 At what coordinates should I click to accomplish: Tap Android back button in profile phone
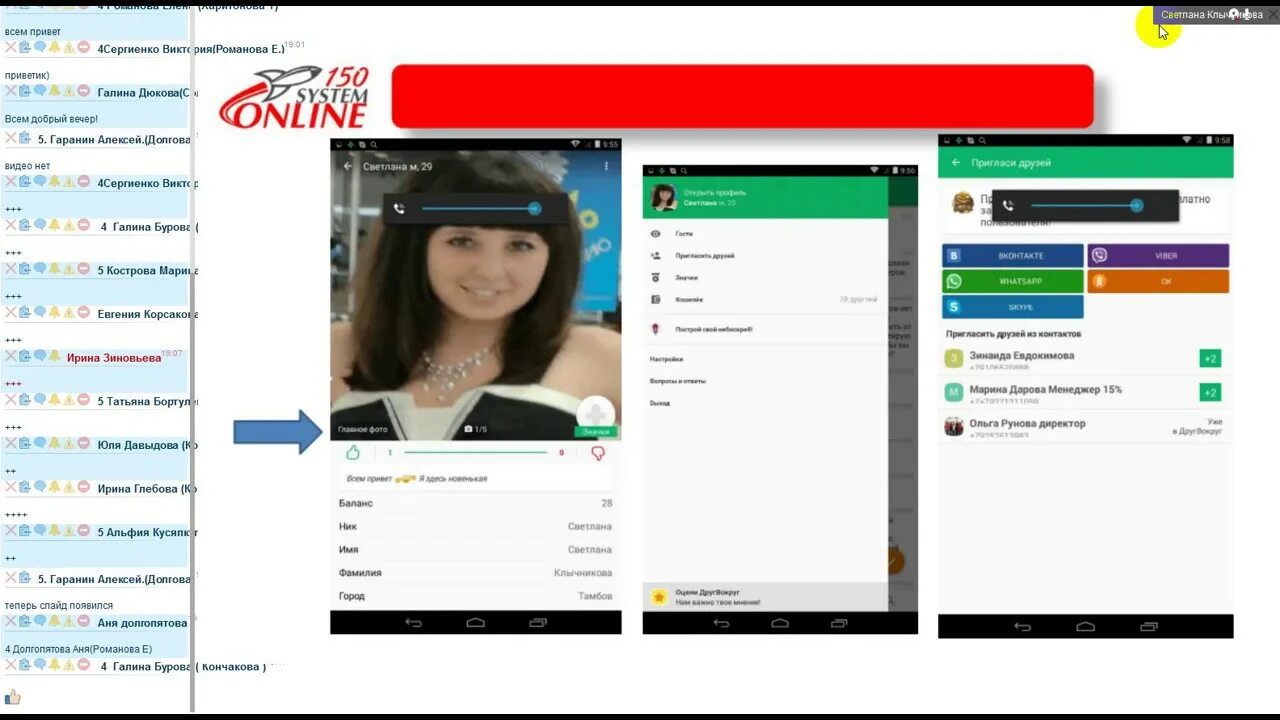413,623
